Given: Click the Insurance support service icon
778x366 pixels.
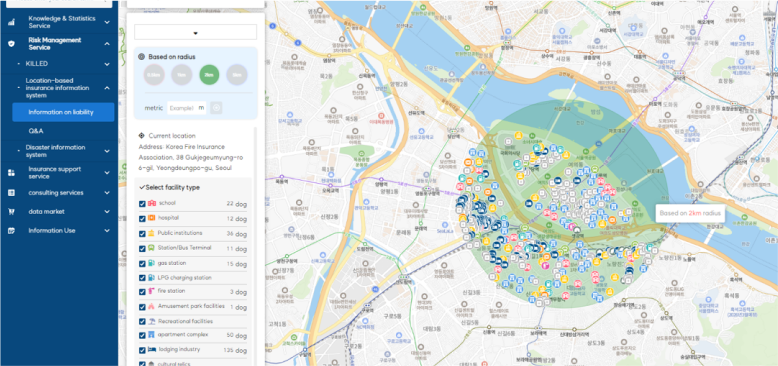Looking at the screenshot, I should [x=11, y=173].
